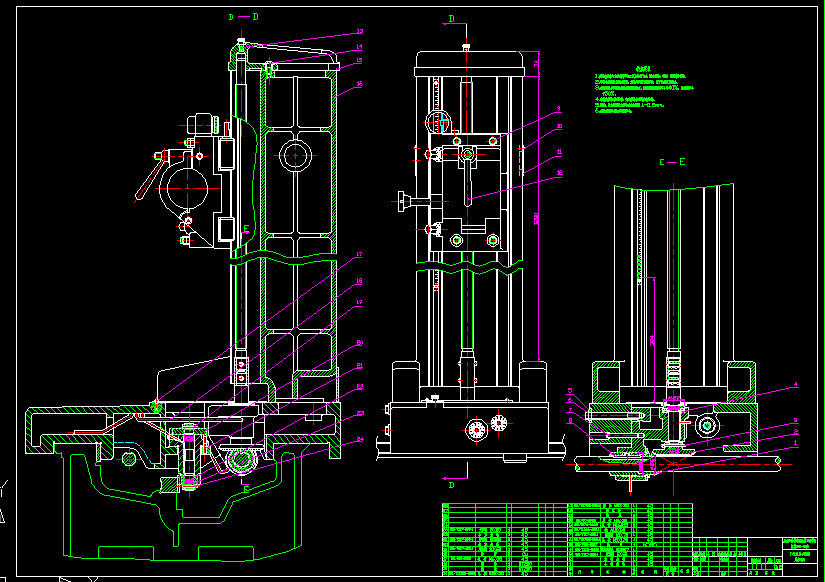Select part balloon number 23
Screen dimensions: 825x582
click(x=360, y=413)
